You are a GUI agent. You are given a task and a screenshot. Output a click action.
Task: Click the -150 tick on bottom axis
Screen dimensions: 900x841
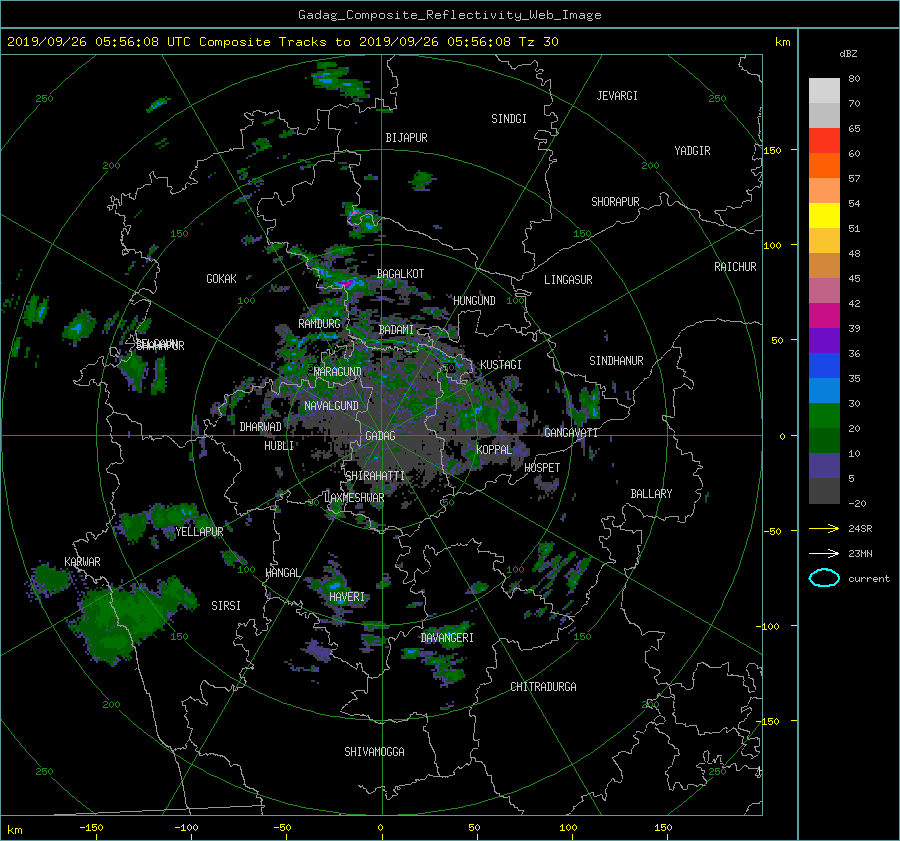[x=91, y=828]
